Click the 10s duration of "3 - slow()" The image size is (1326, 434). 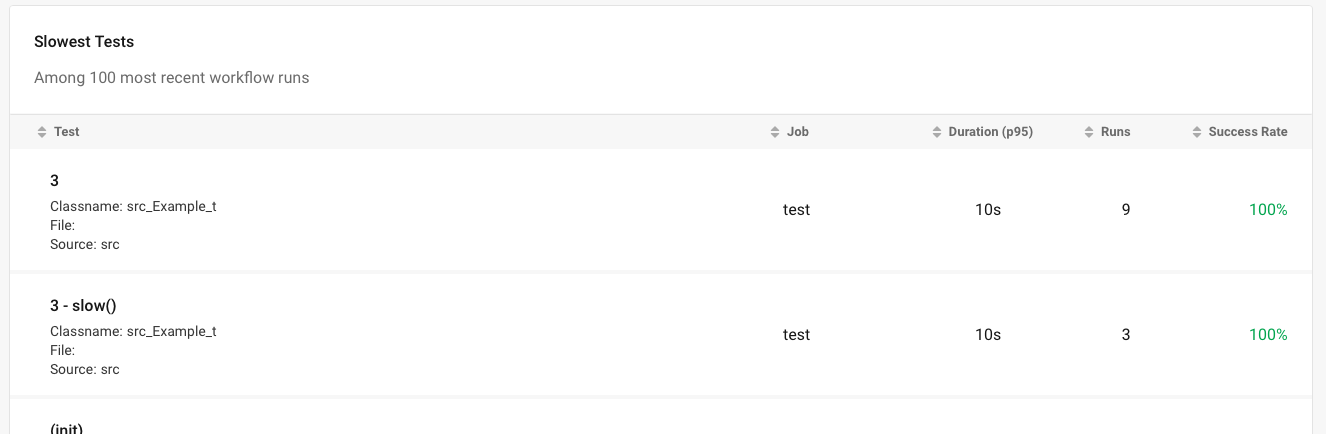point(988,335)
